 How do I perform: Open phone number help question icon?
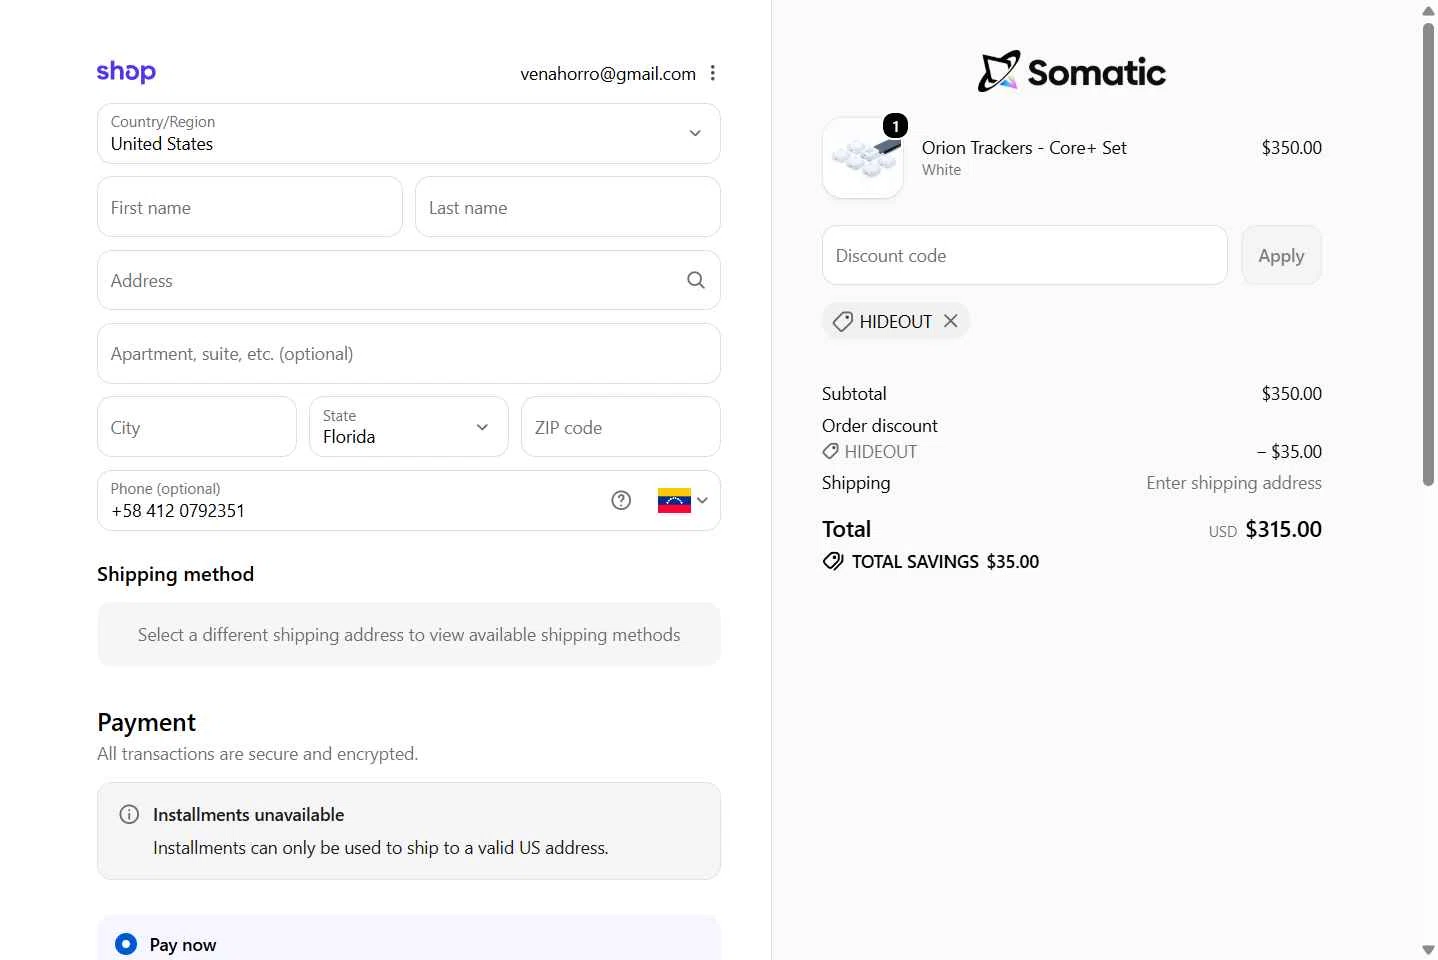coord(621,500)
